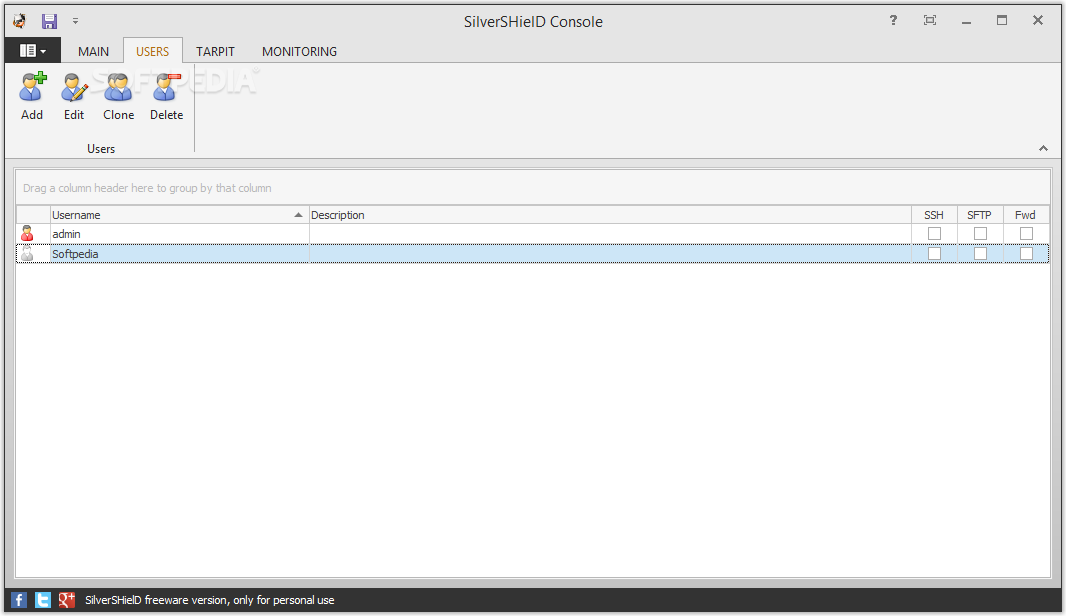Click the Softpedia user gray icon
Screen dimensions: 1066x616
tap(27, 254)
